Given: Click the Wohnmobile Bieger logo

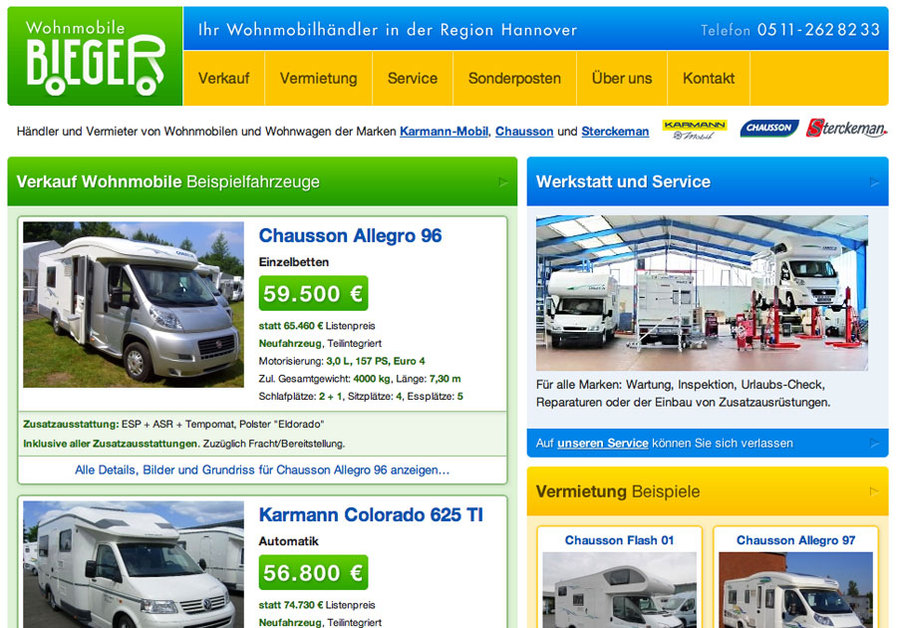Looking at the screenshot, I should point(95,56).
